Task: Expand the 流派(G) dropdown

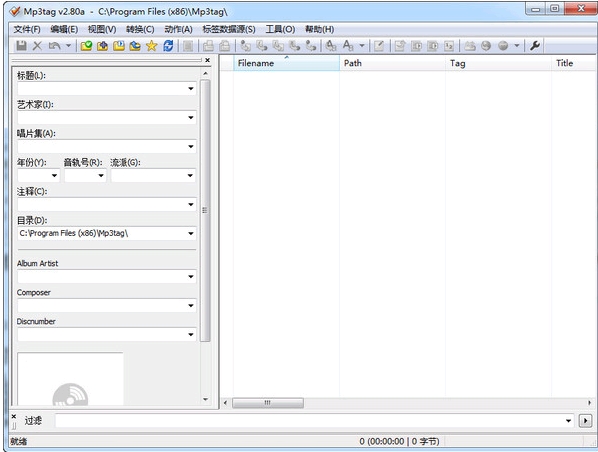Action: [x=190, y=175]
